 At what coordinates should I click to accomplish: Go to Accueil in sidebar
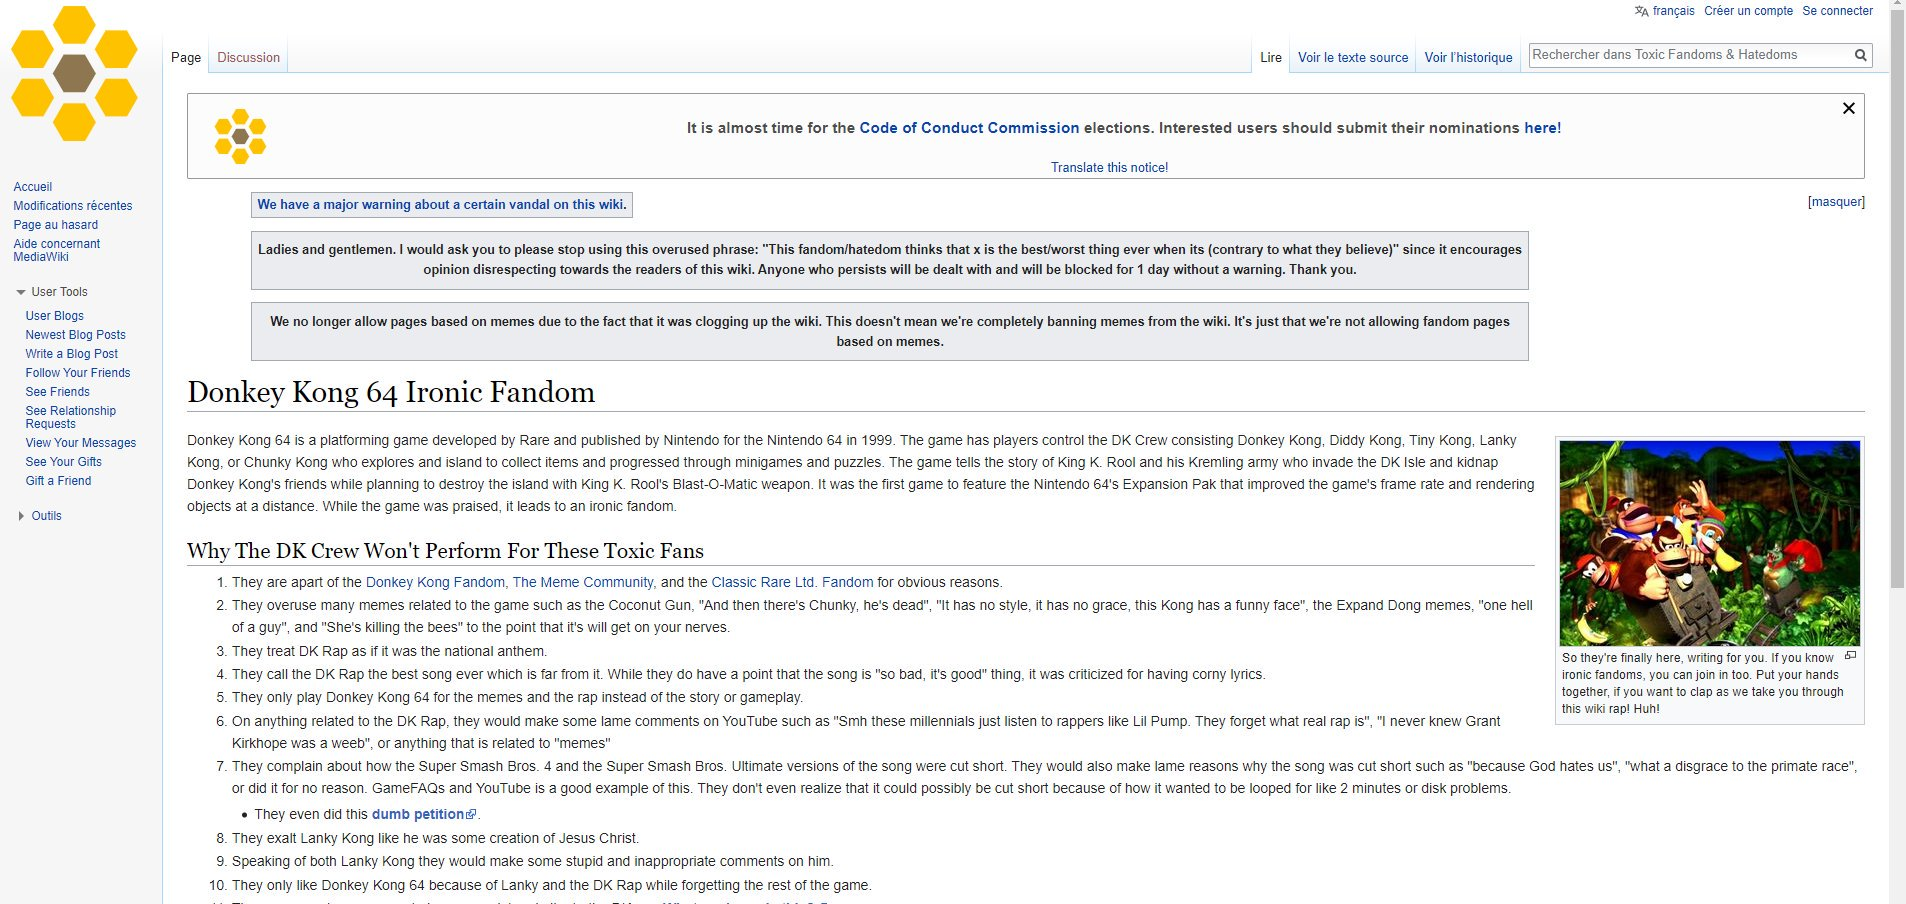pos(33,187)
